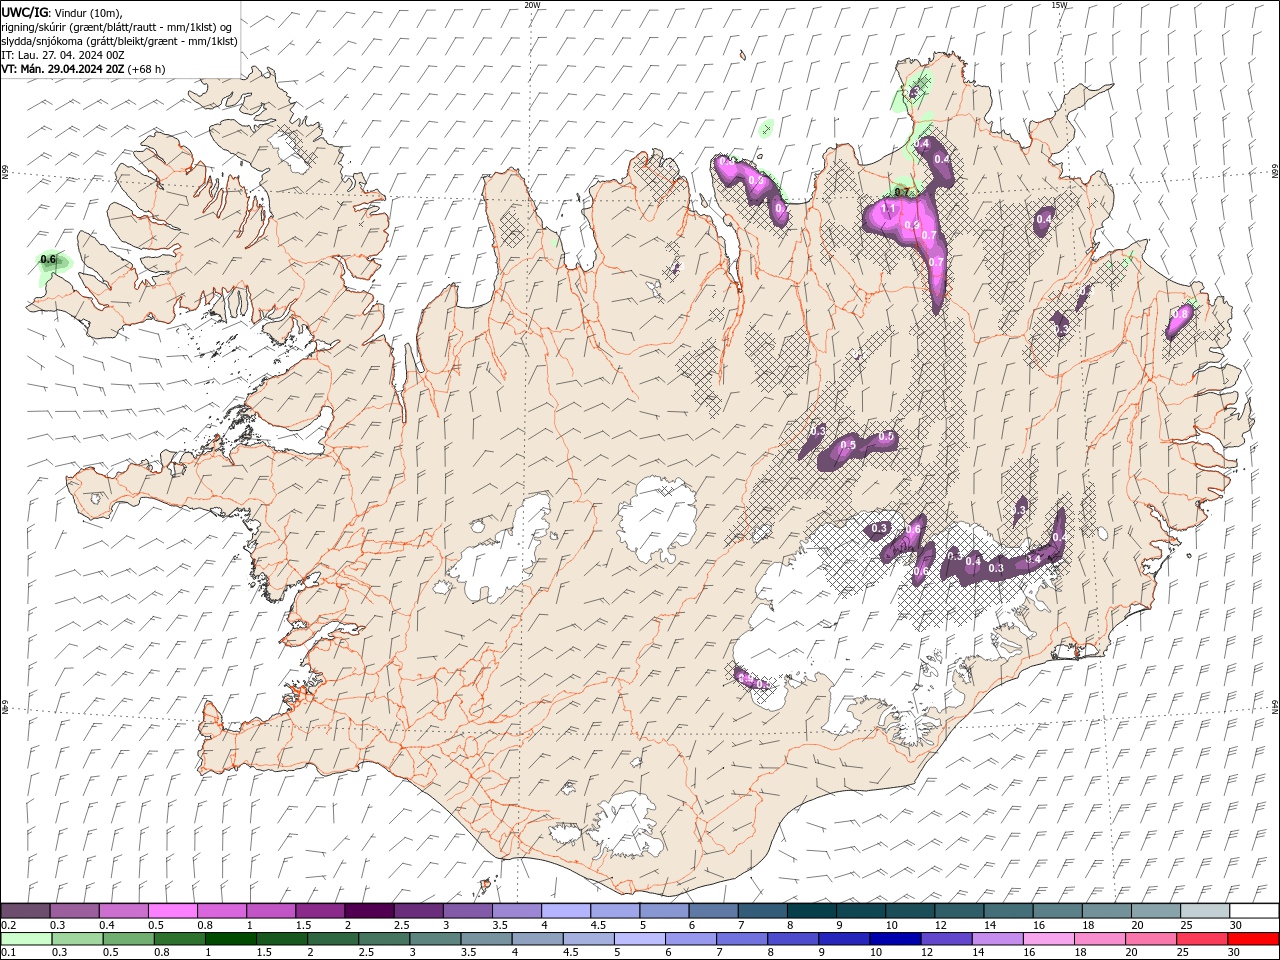Pick the bright red 30 rain legend swatch

point(1254,939)
